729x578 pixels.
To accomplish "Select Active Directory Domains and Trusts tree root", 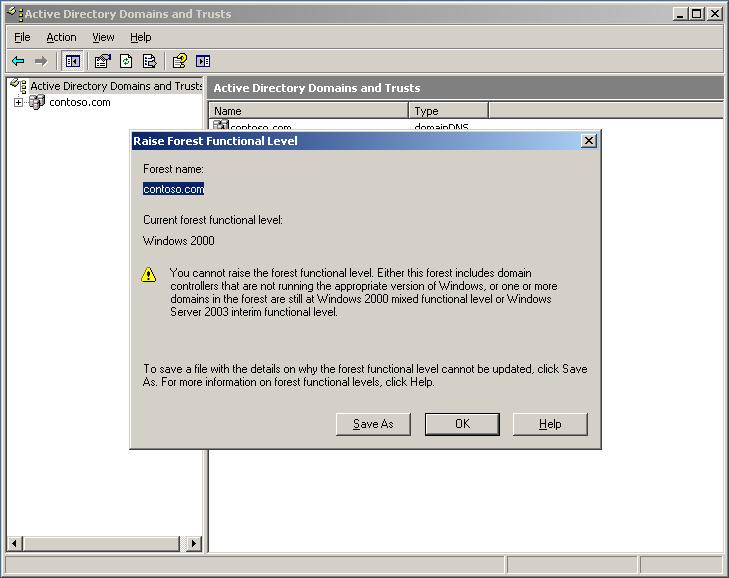I will coord(116,86).
